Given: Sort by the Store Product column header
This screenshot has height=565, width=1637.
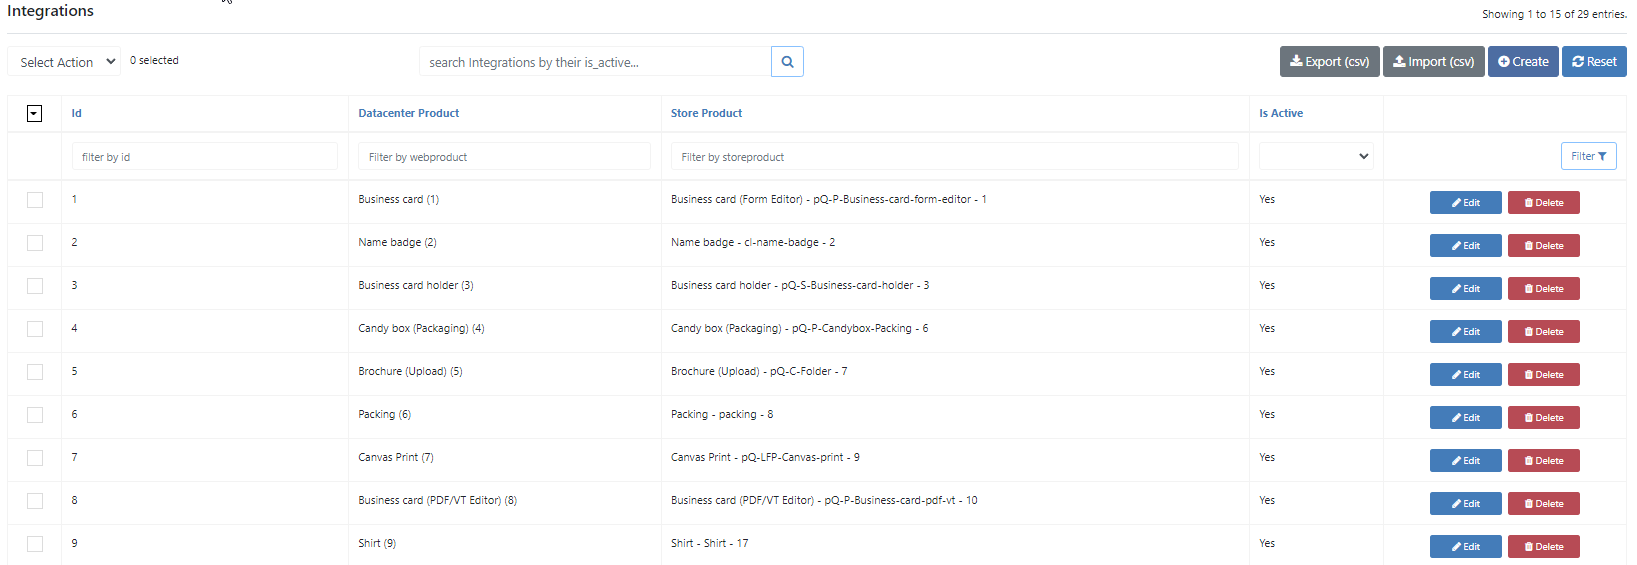Looking at the screenshot, I should [x=706, y=113].
